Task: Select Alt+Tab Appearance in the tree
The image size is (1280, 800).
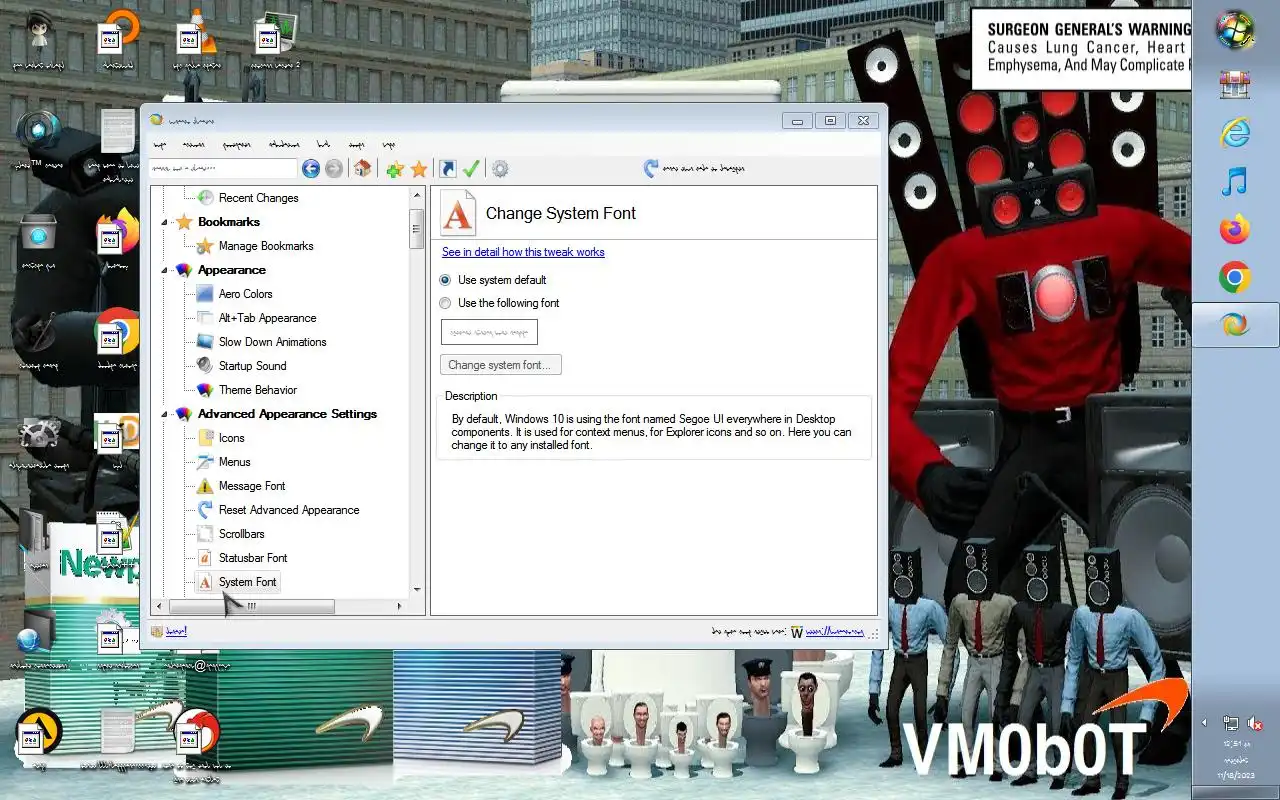Action: [x=267, y=318]
